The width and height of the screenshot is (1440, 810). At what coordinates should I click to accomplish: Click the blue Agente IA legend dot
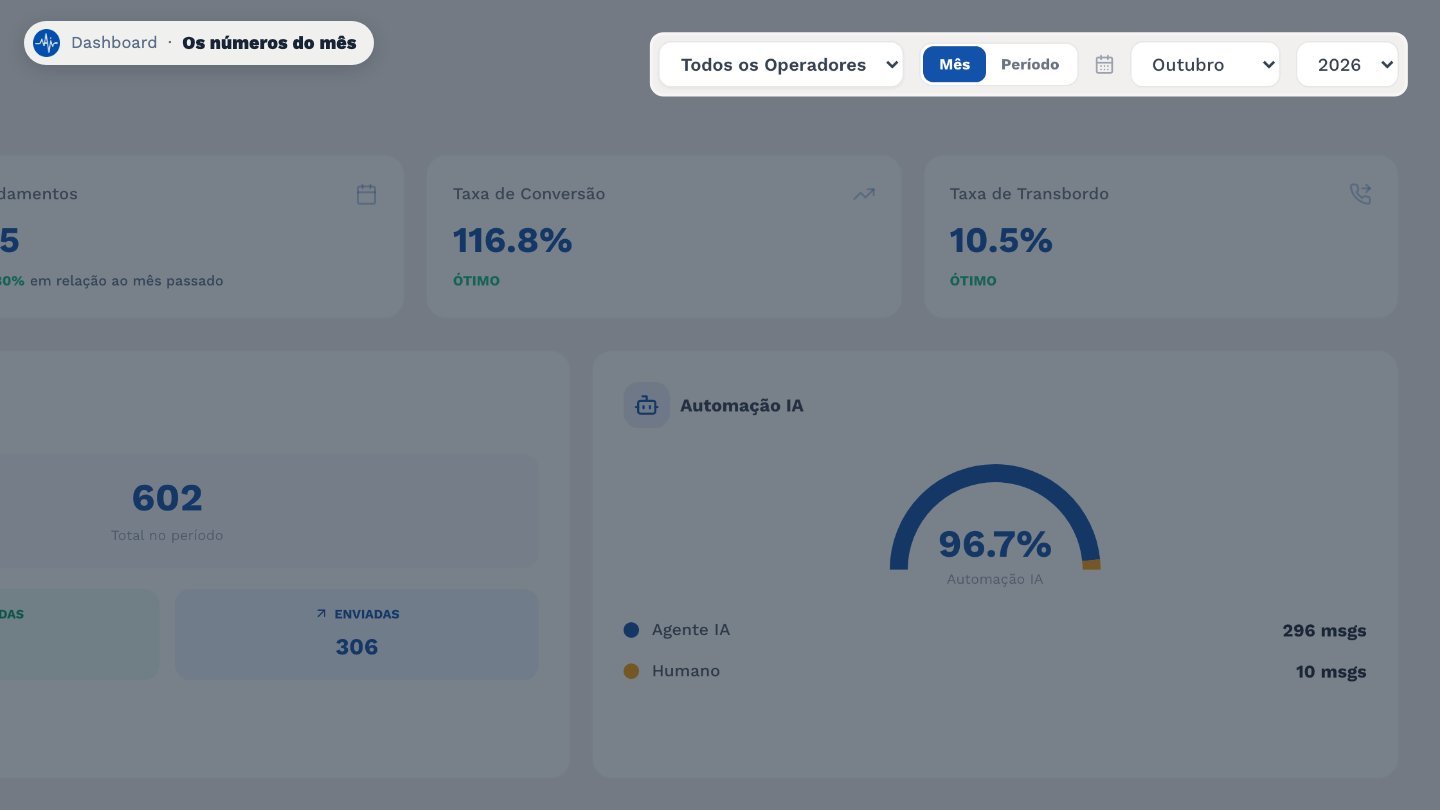point(631,631)
